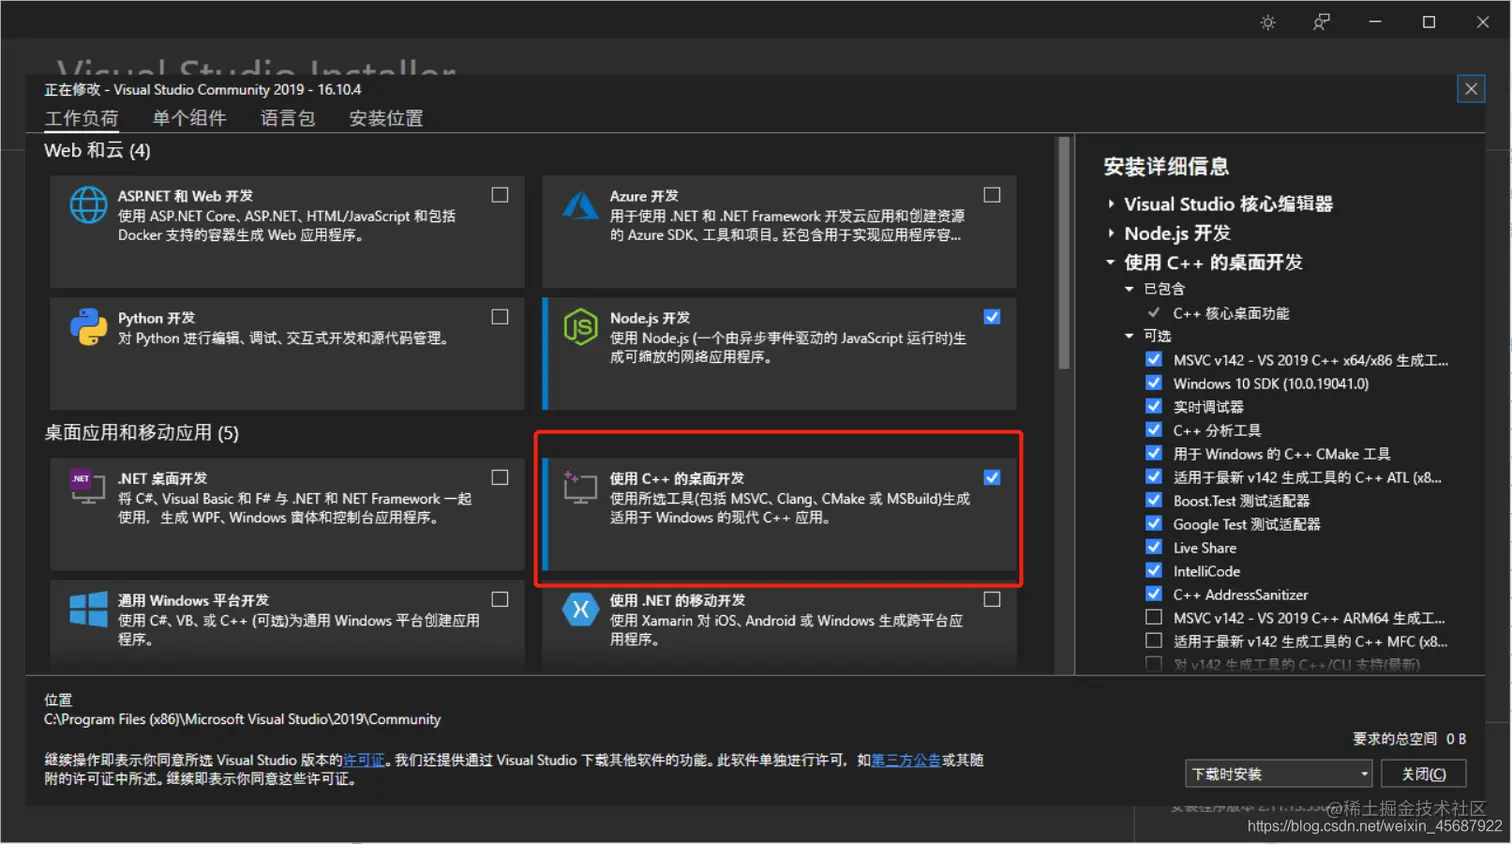Expand the Visual Studio 核心编辑器 node
Image resolution: width=1512 pixels, height=844 pixels.
click(x=1111, y=204)
